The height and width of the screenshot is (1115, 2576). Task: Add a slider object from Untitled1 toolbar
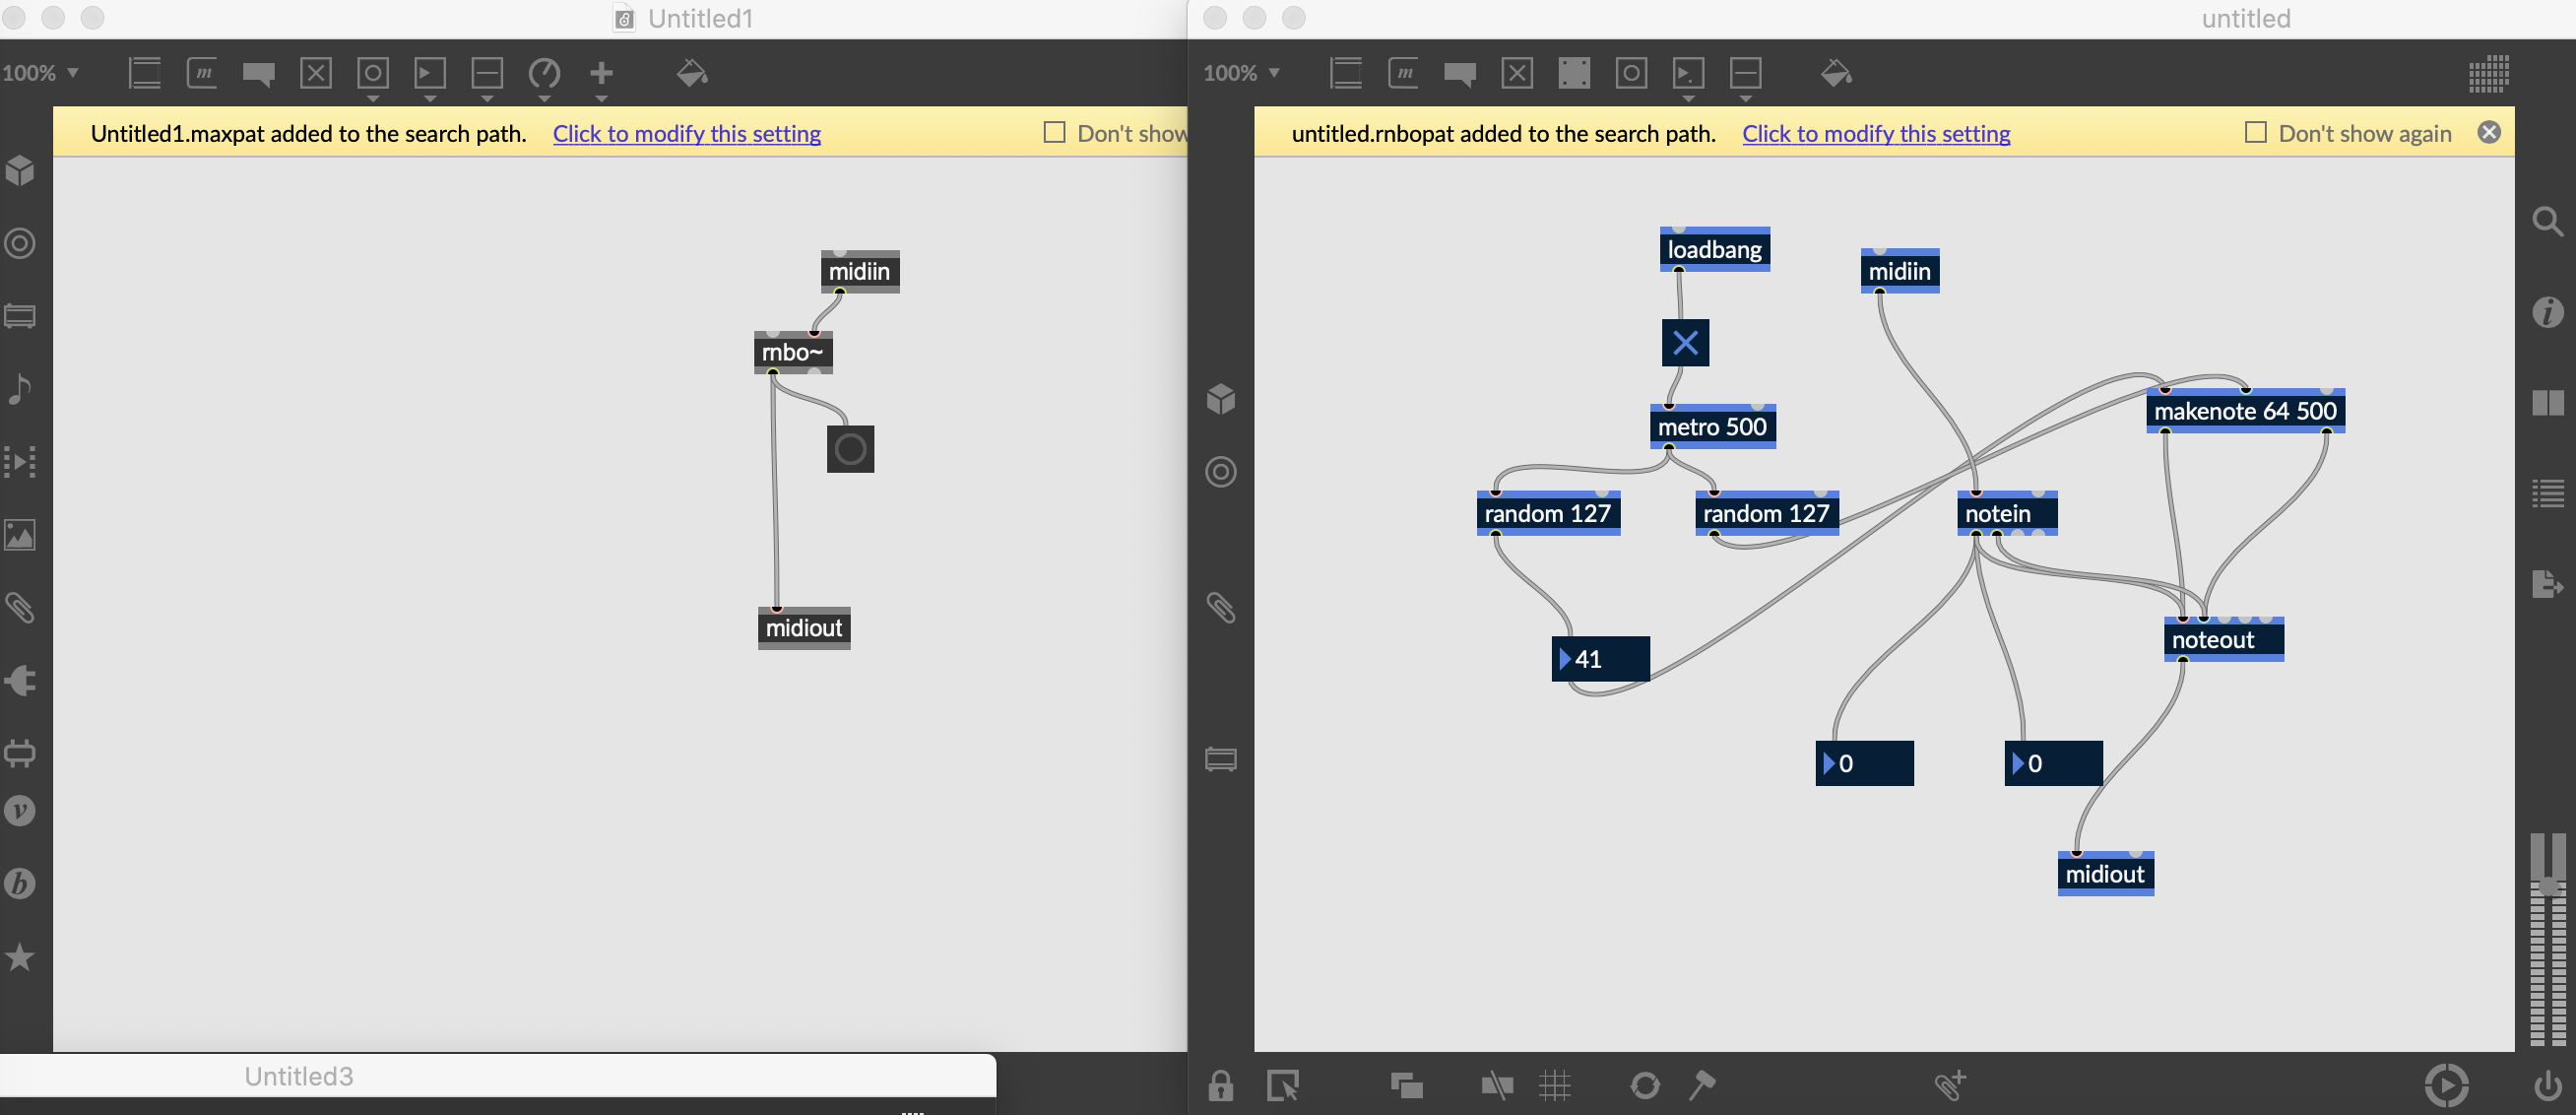click(487, 73)
